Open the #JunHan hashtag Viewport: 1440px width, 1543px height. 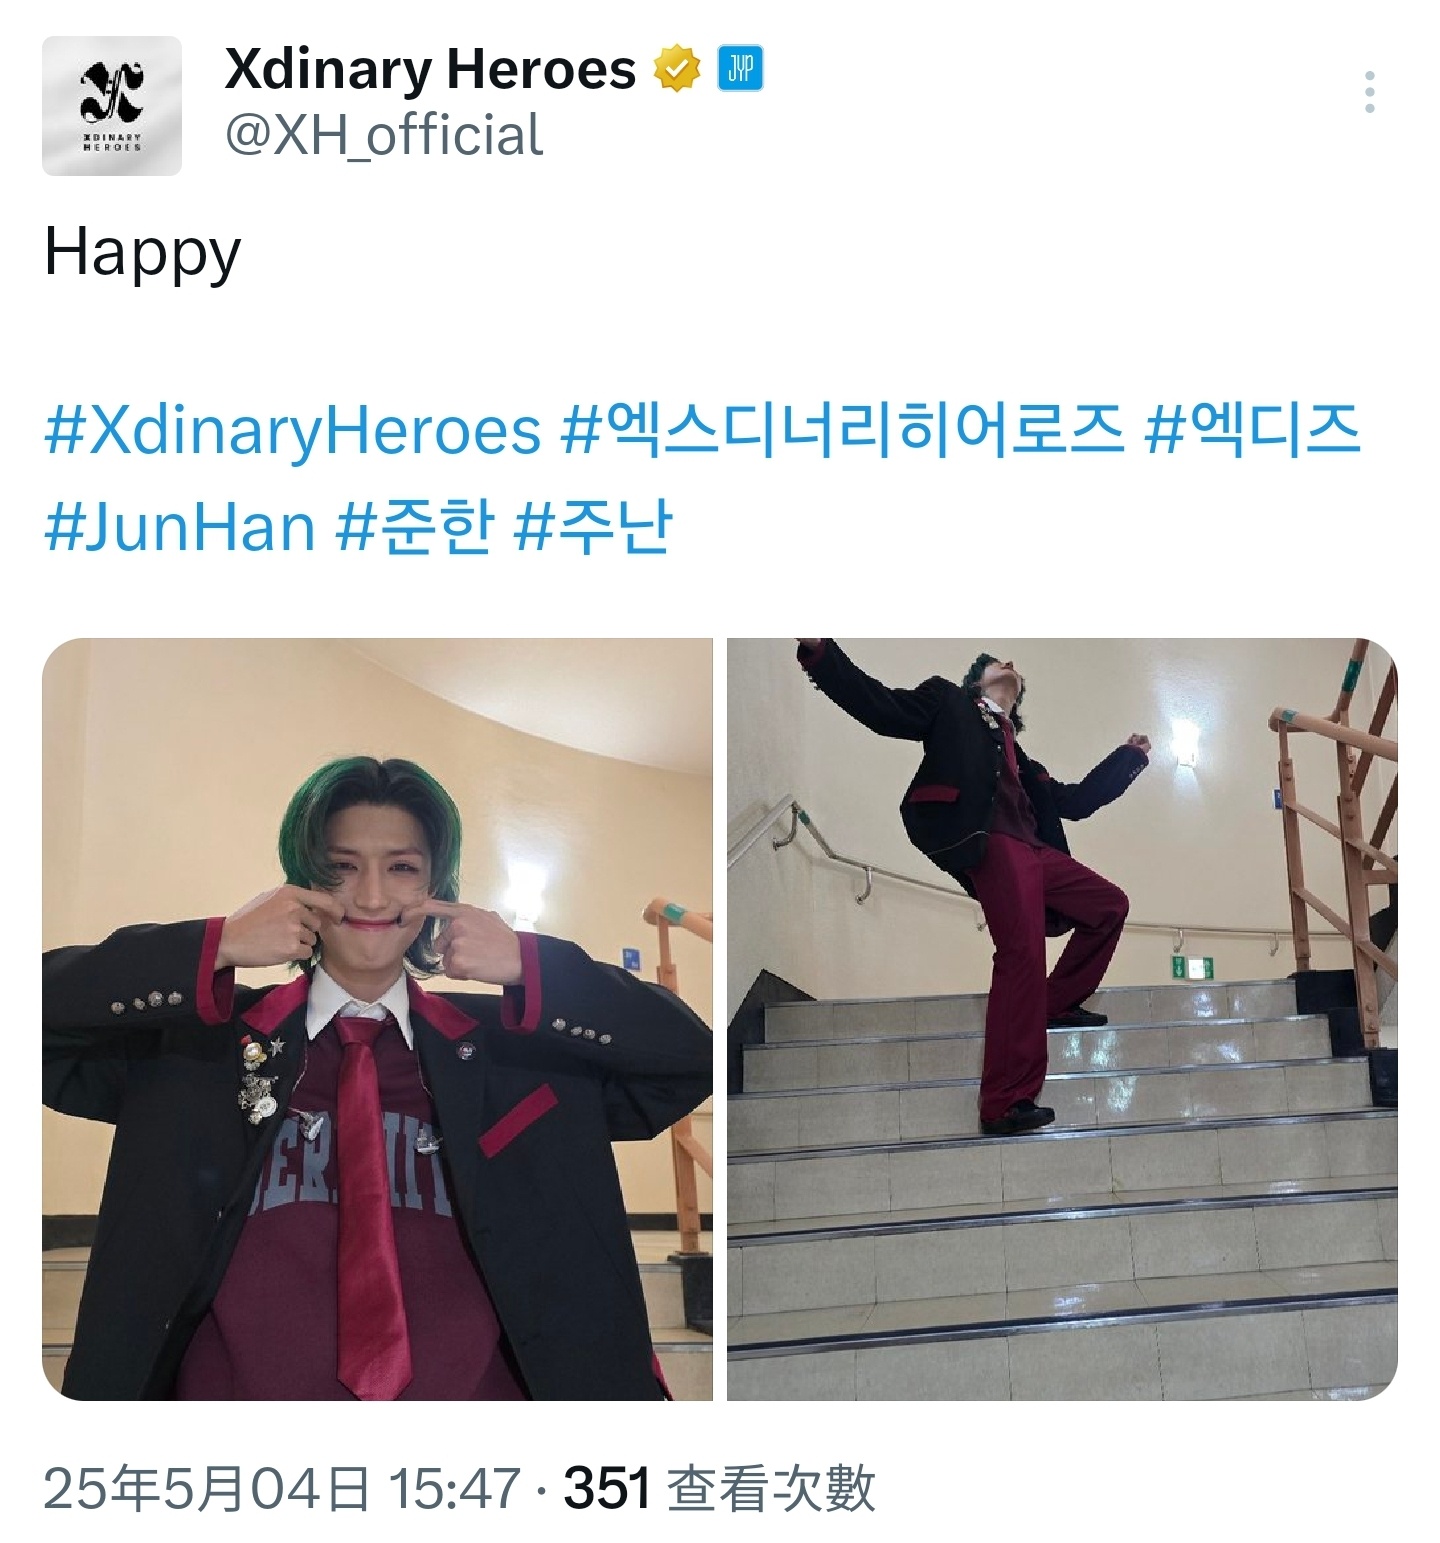tap(180, 527)
